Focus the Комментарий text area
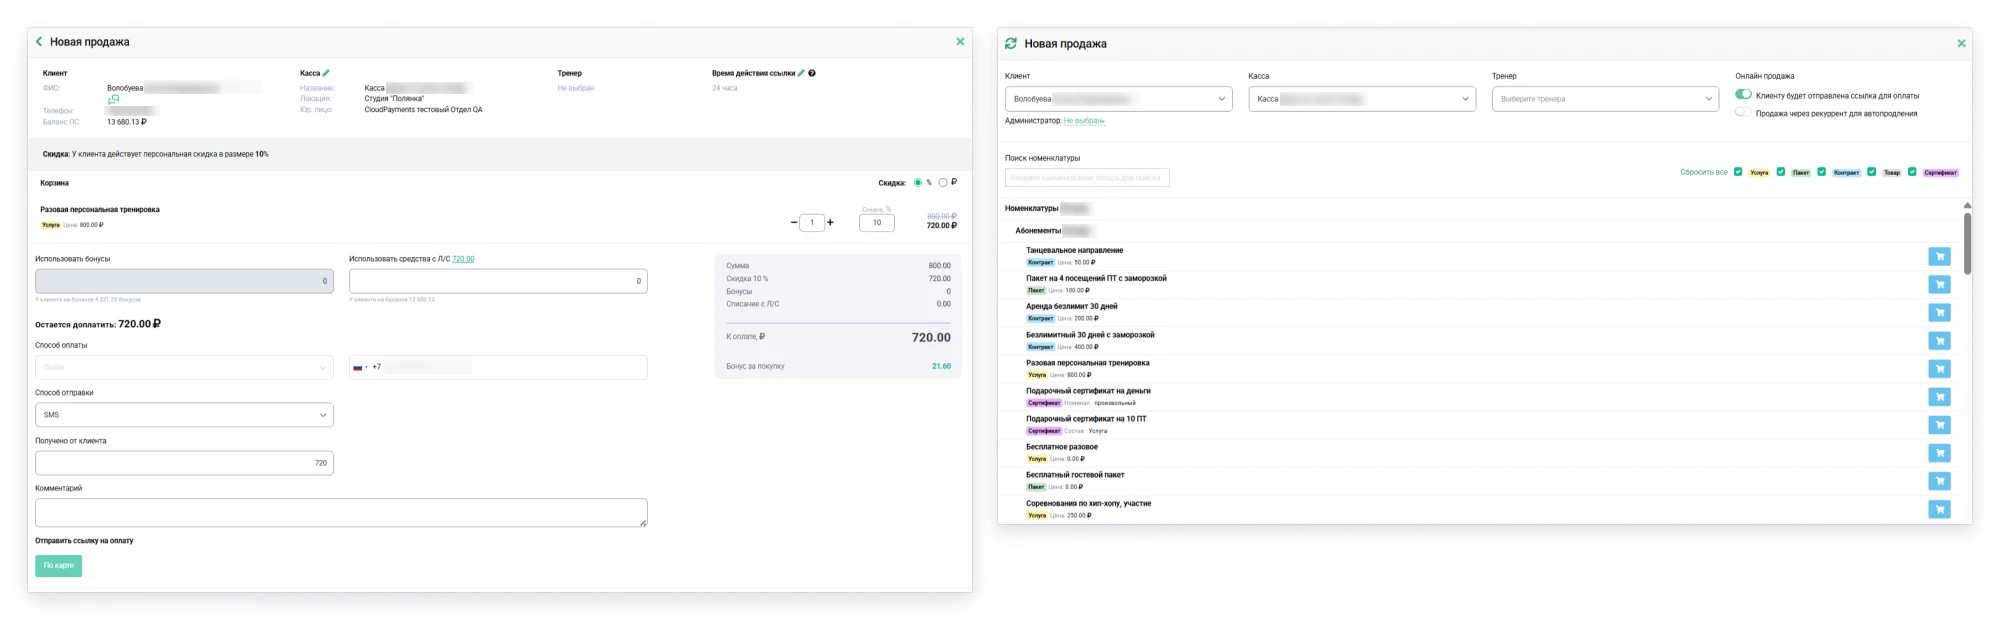The image size is (2000, 620). tap(341, 512)
